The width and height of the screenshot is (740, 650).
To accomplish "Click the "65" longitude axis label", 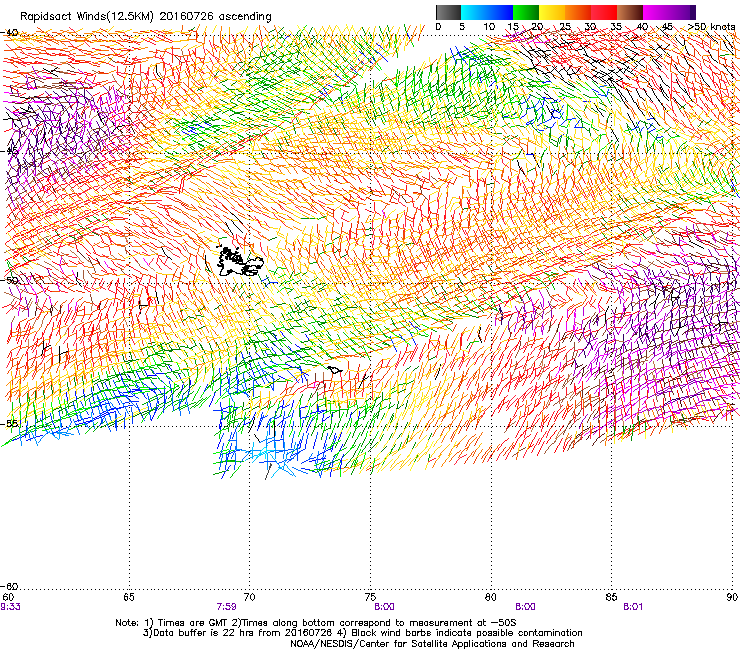I will (x=129, y=597).
